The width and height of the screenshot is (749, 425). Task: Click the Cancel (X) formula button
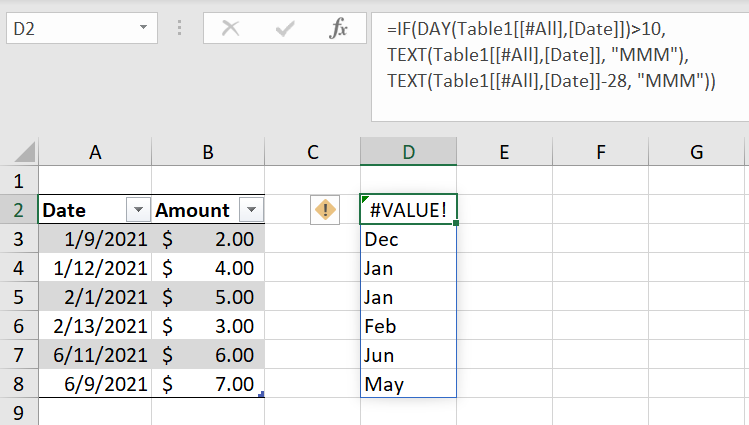point(231,29)
